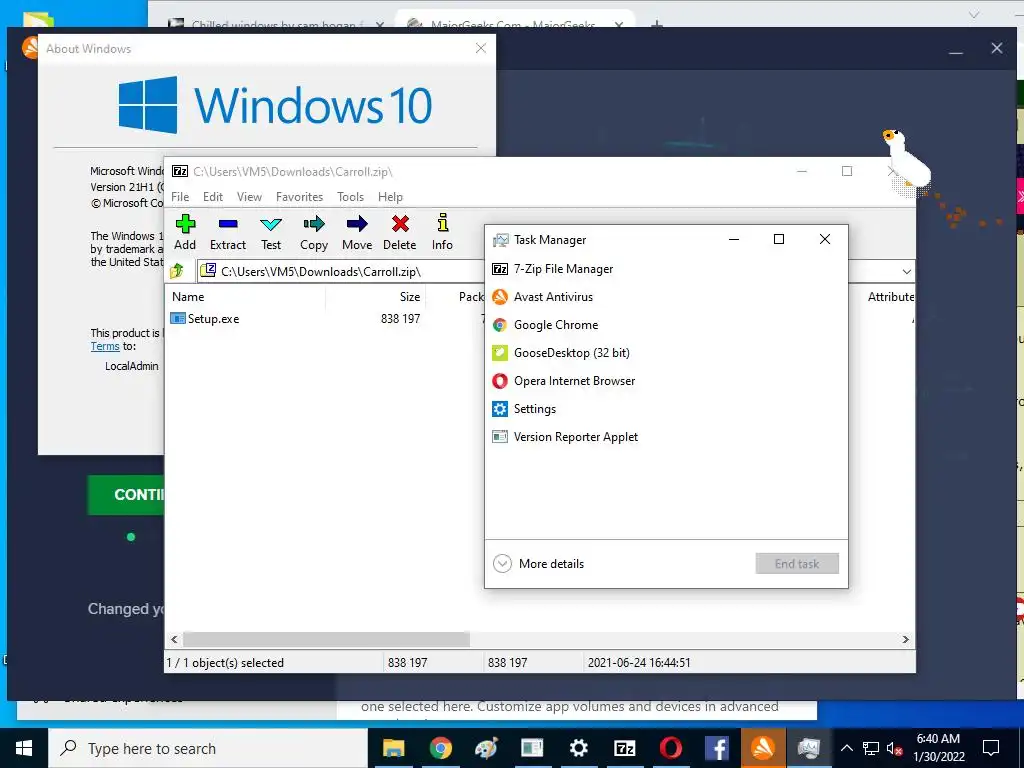Open the File menu in 7-Zip
Image resolution: width=1024 pixels, height=768 pixels.
180,197
